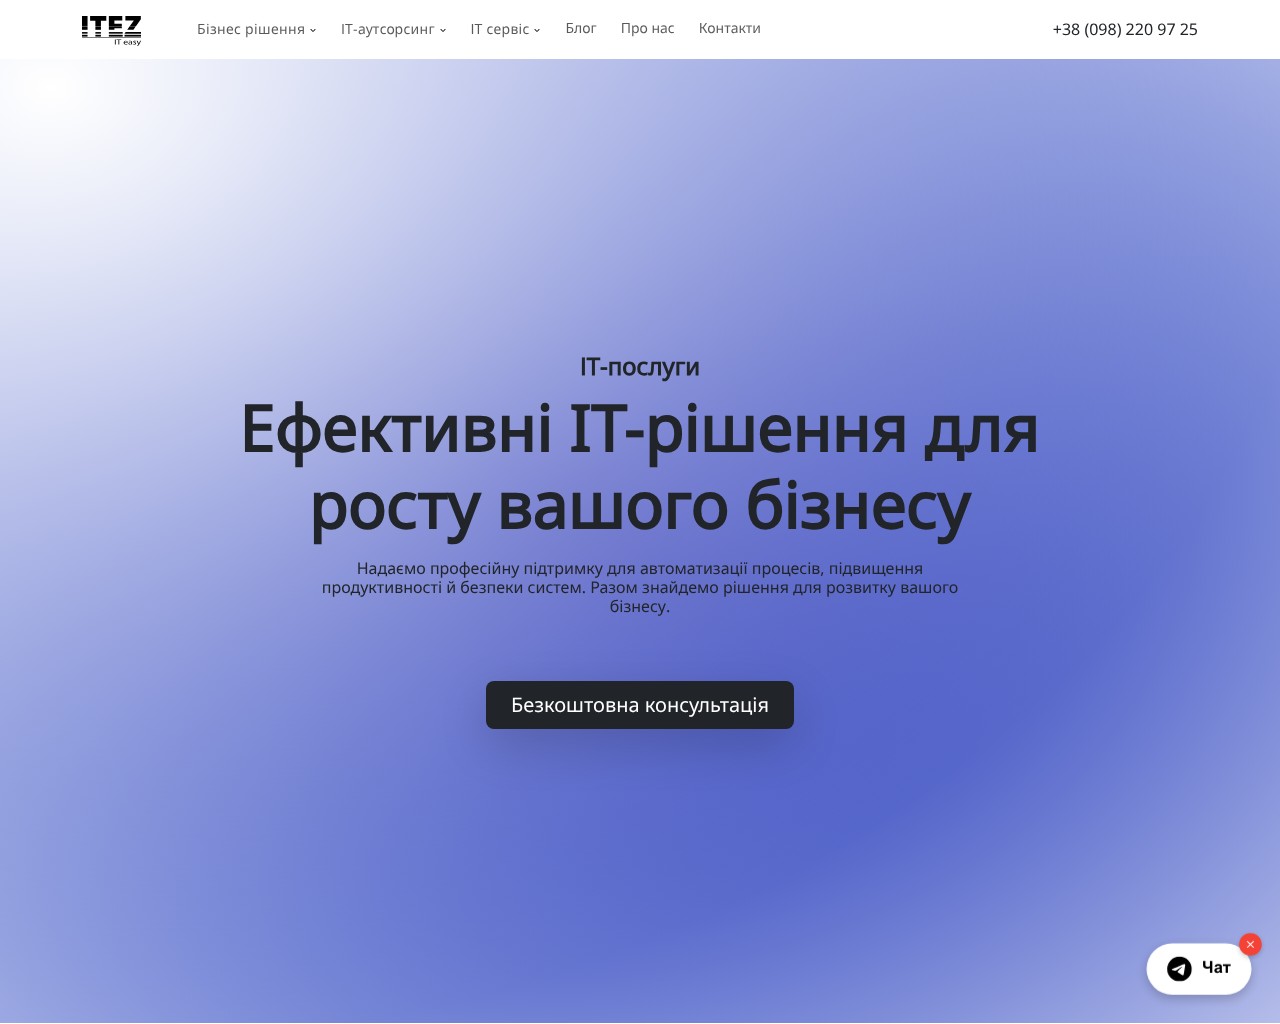Dismiss chat widget with red X
Screen dimensions: 1280x1024
pyautogui.click(x=1249, y=944)
